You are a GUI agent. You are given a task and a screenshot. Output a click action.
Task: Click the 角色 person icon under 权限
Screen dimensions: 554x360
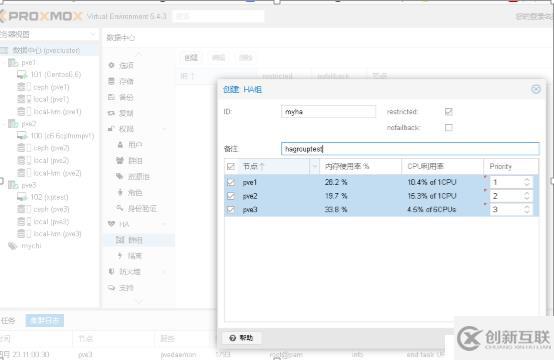click(x=120, y=192)
